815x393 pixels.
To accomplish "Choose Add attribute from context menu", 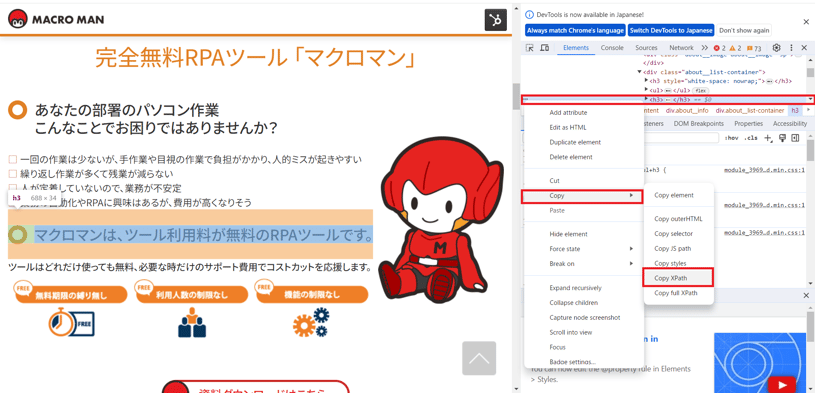I will pyautogui.click(x=584, y=113).
